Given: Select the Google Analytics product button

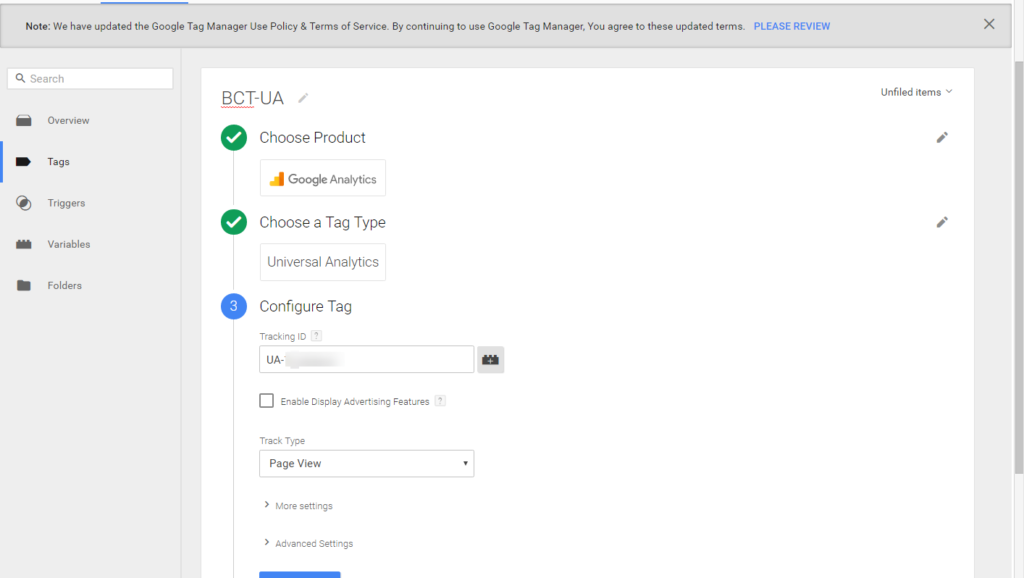Looking at the screenshot, I should [x=322, y=177].
